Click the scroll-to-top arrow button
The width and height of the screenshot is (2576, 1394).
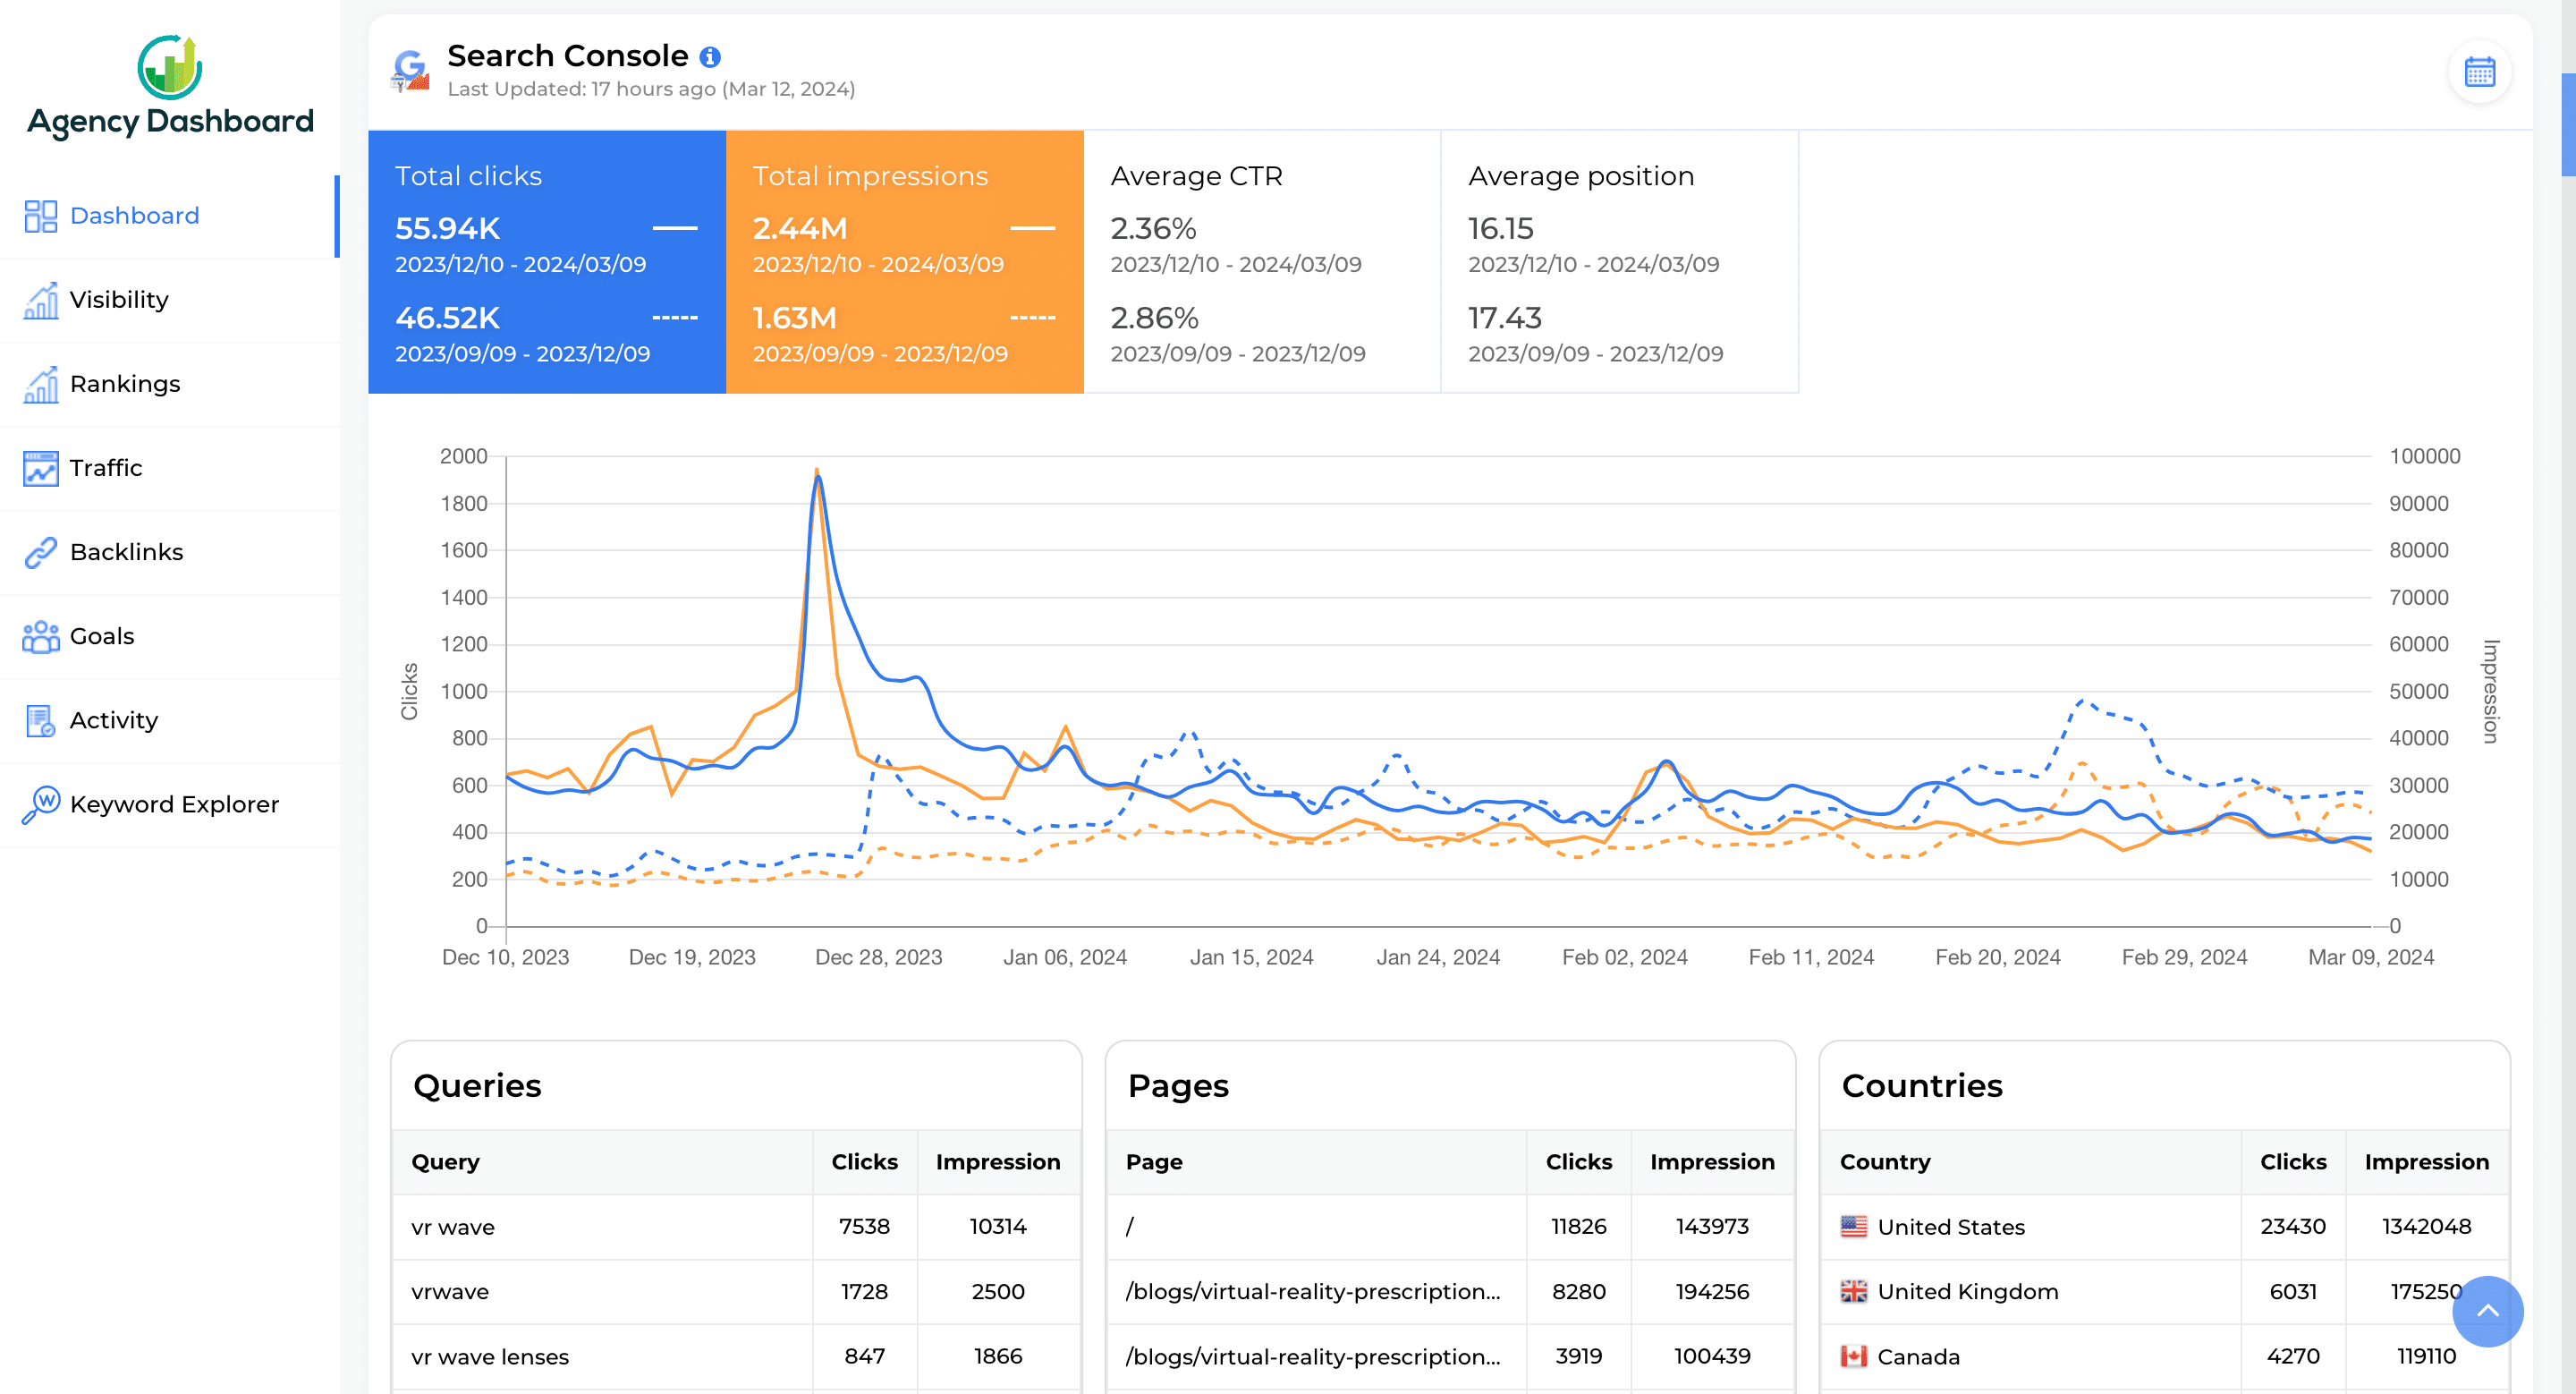(2487, 1311)
